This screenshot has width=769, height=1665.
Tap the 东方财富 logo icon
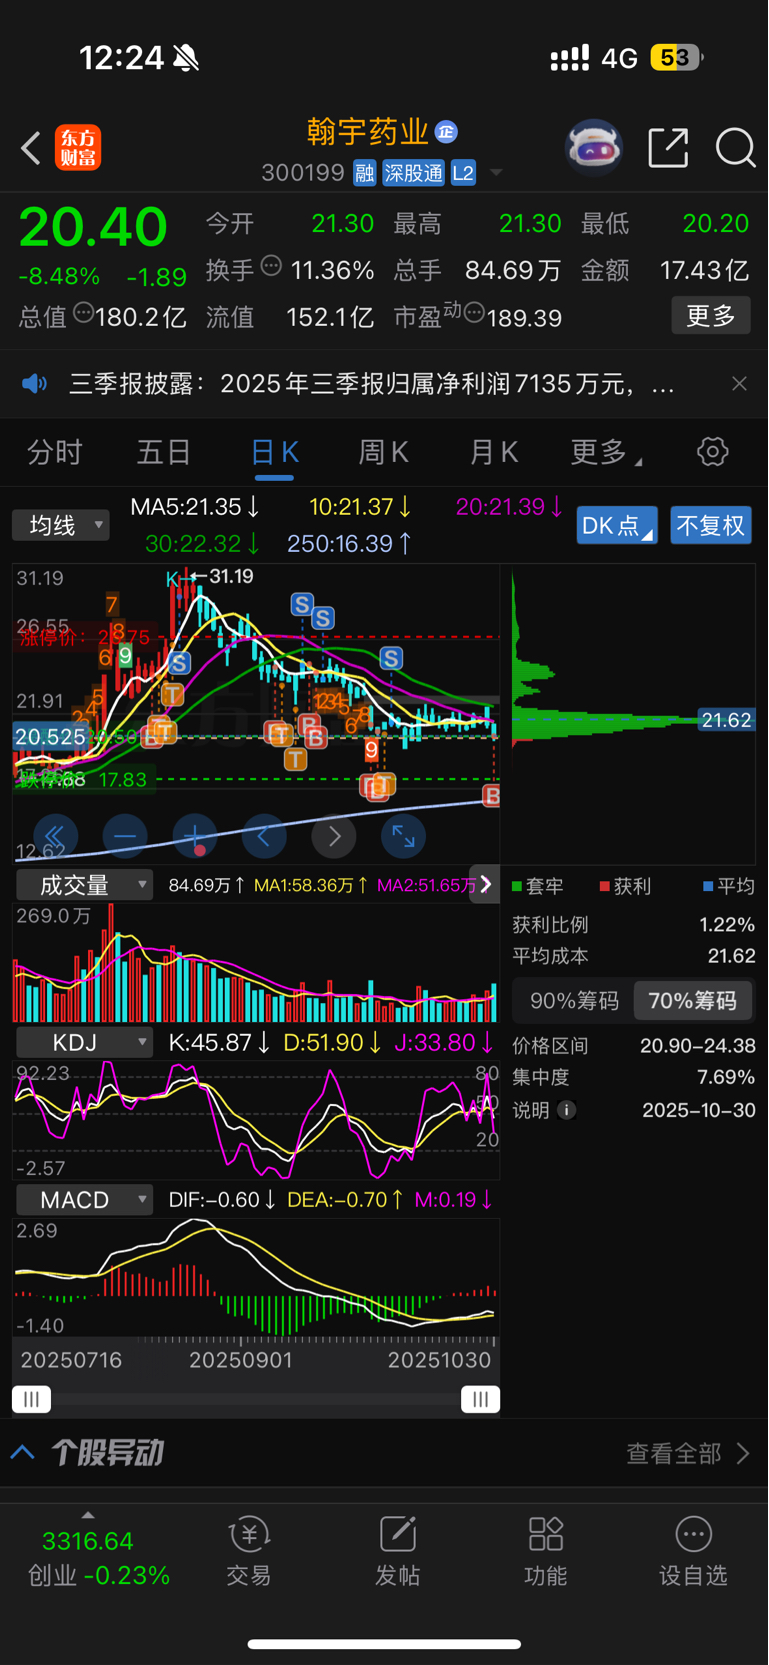click(78, 148)
